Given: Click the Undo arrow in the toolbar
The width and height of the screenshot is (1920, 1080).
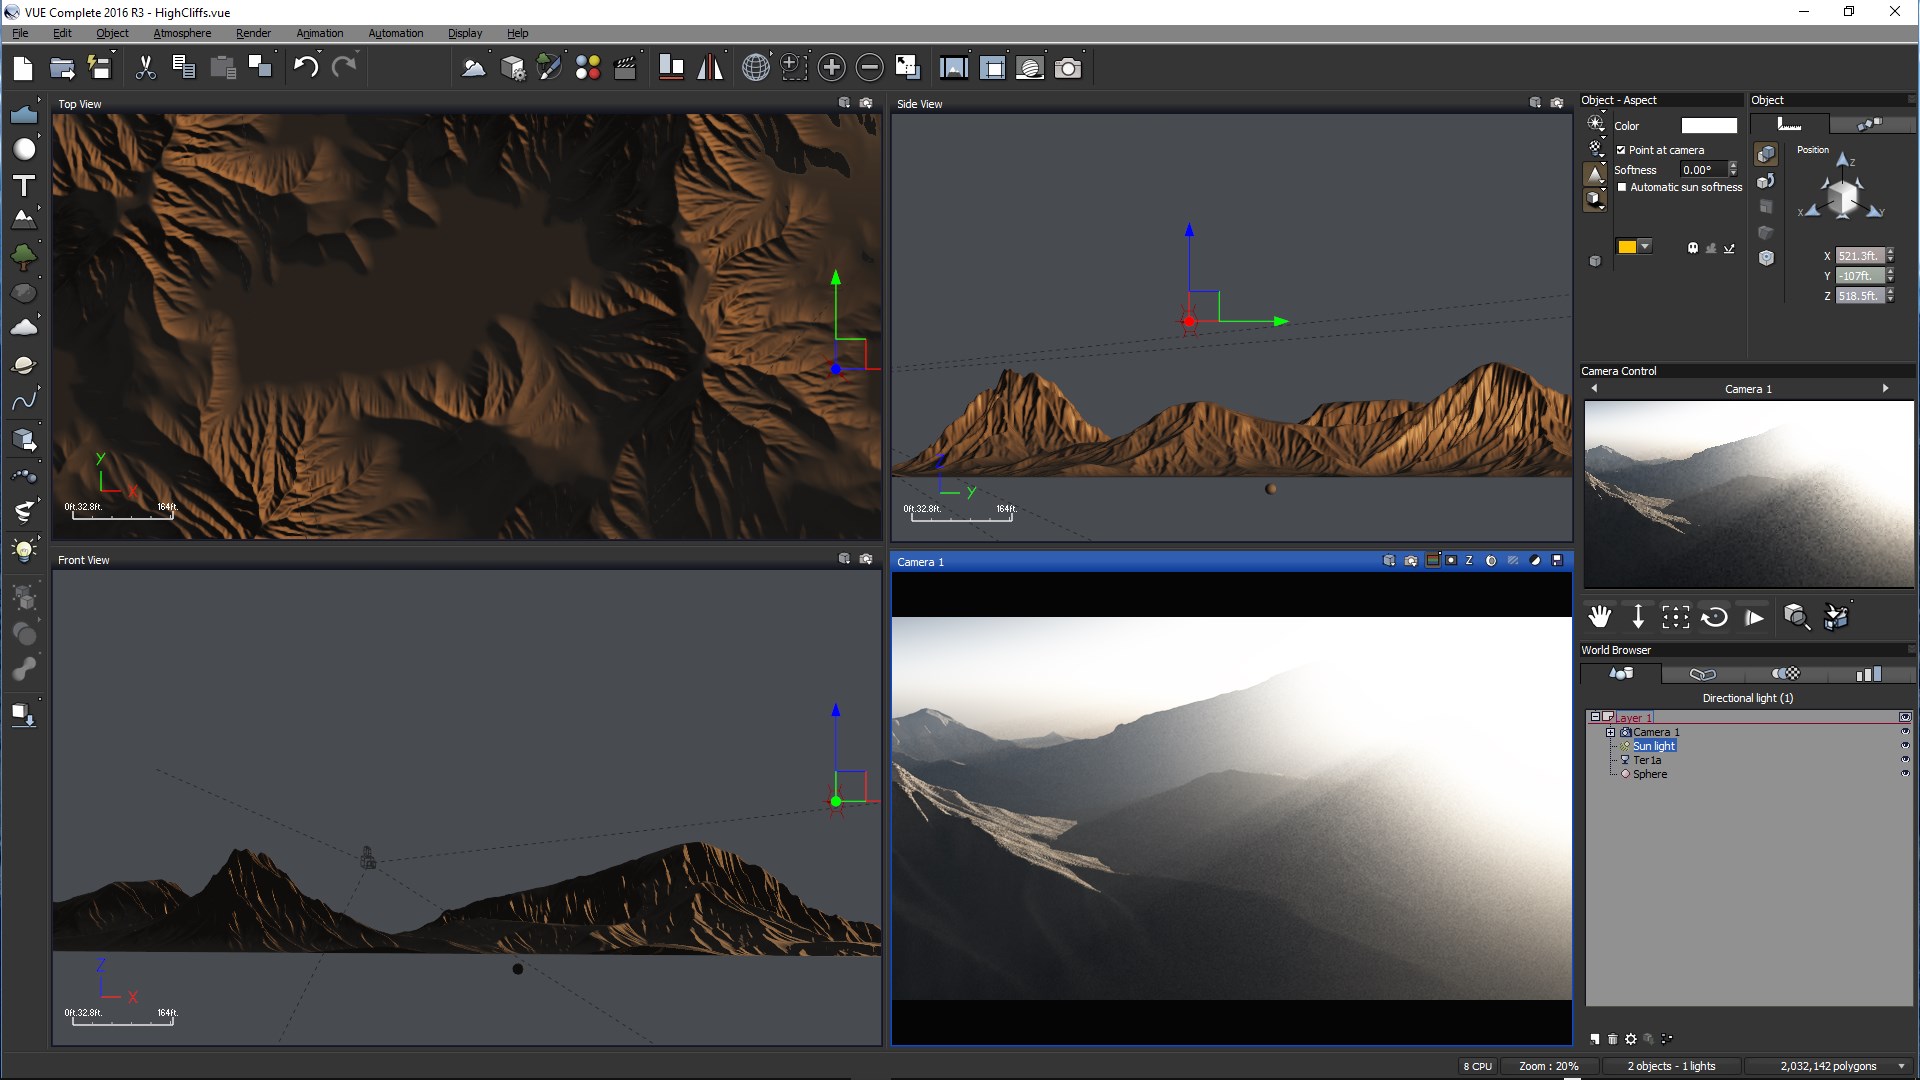Looking at the screenshot, I should [305, 67].
